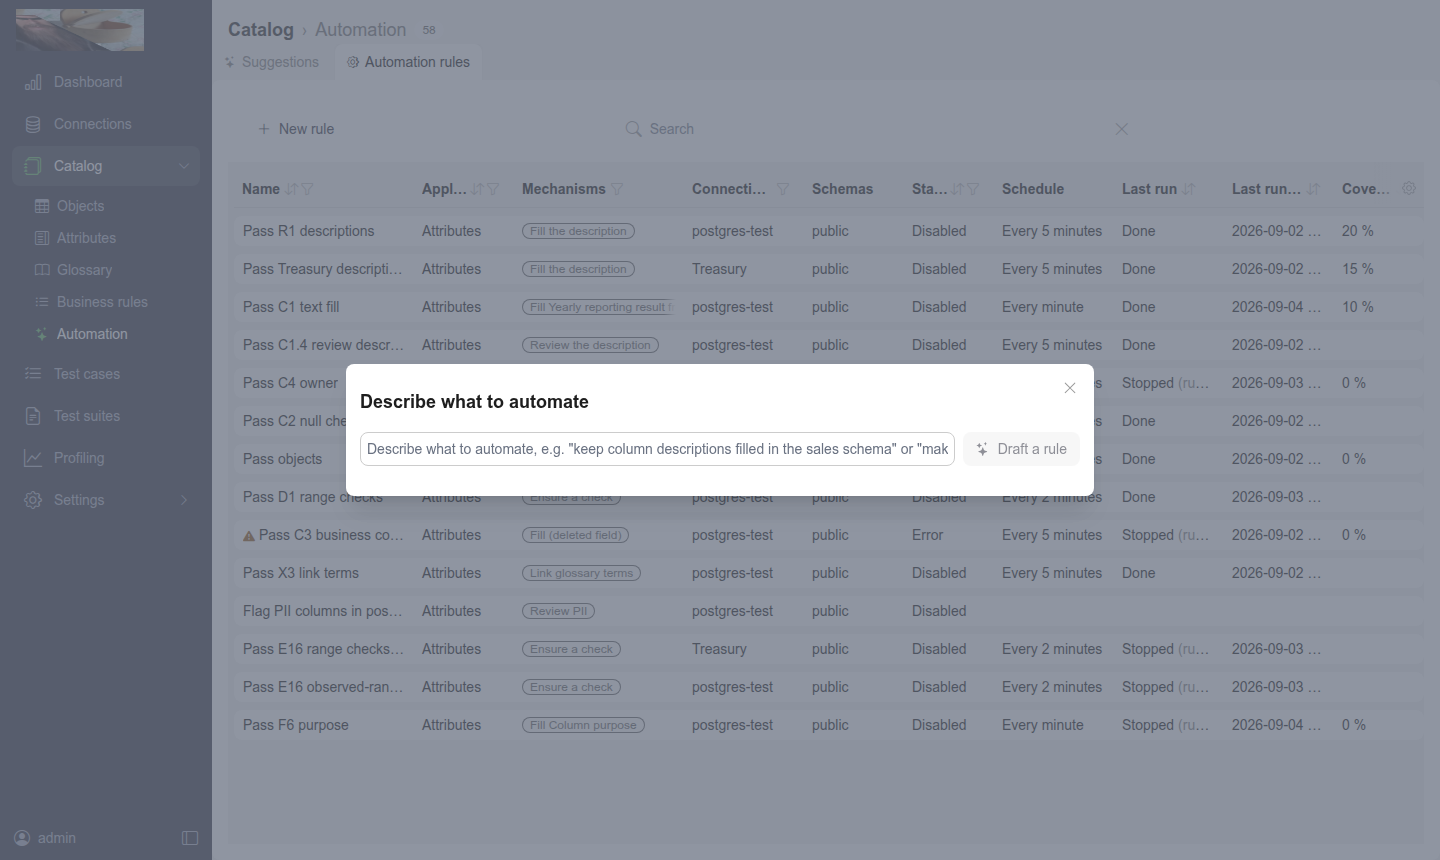Open table column settings gear

tap(1409, 188)
